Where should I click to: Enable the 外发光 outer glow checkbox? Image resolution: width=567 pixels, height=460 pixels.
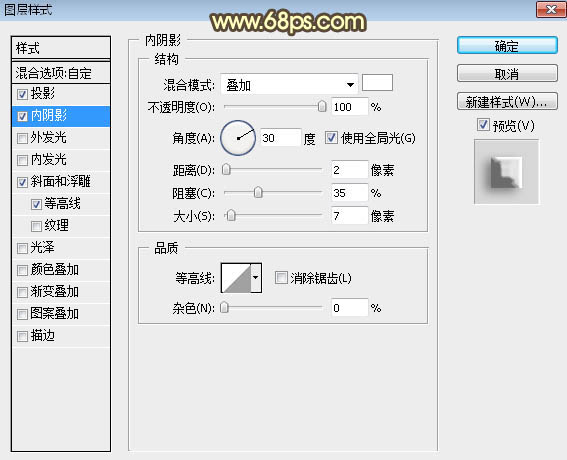coord(22,138)
